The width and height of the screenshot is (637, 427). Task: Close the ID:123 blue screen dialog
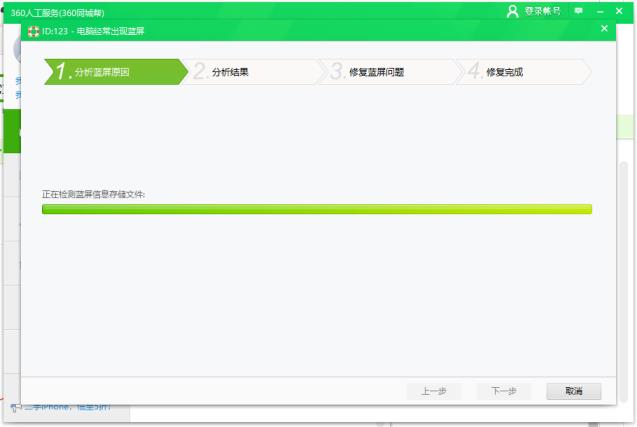click(604, 29)
